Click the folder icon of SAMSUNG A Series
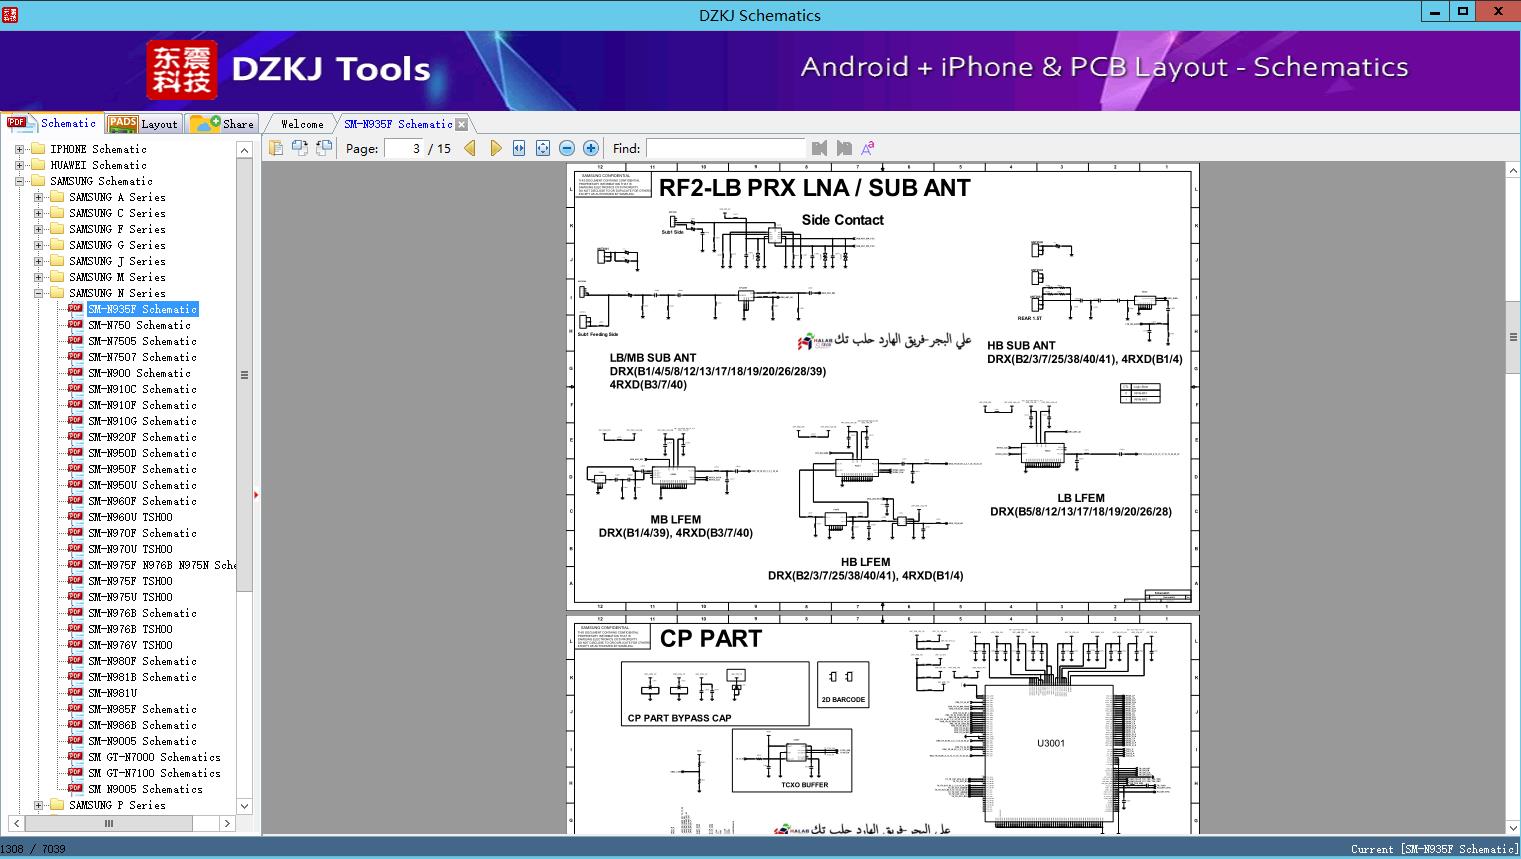The width and height of the screenshot is (1521, 859). tap(57, 196)
